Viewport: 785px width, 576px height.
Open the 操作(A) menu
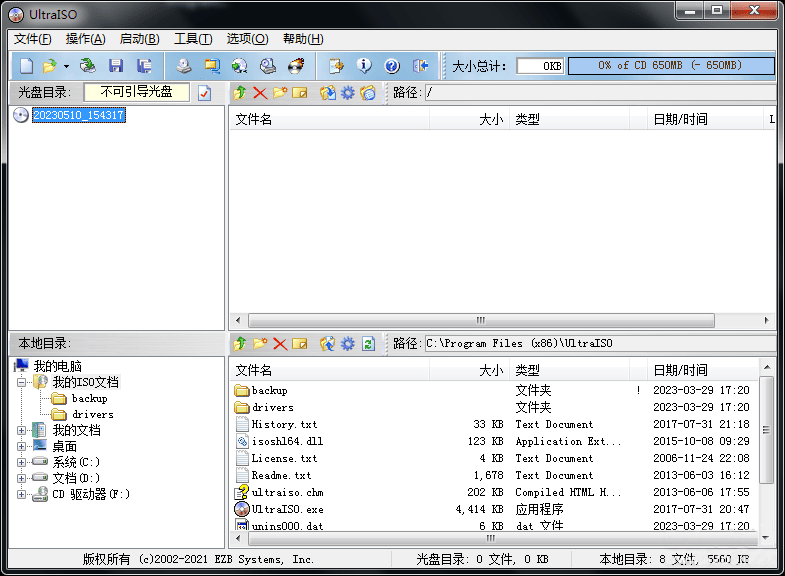click(86, 39)
